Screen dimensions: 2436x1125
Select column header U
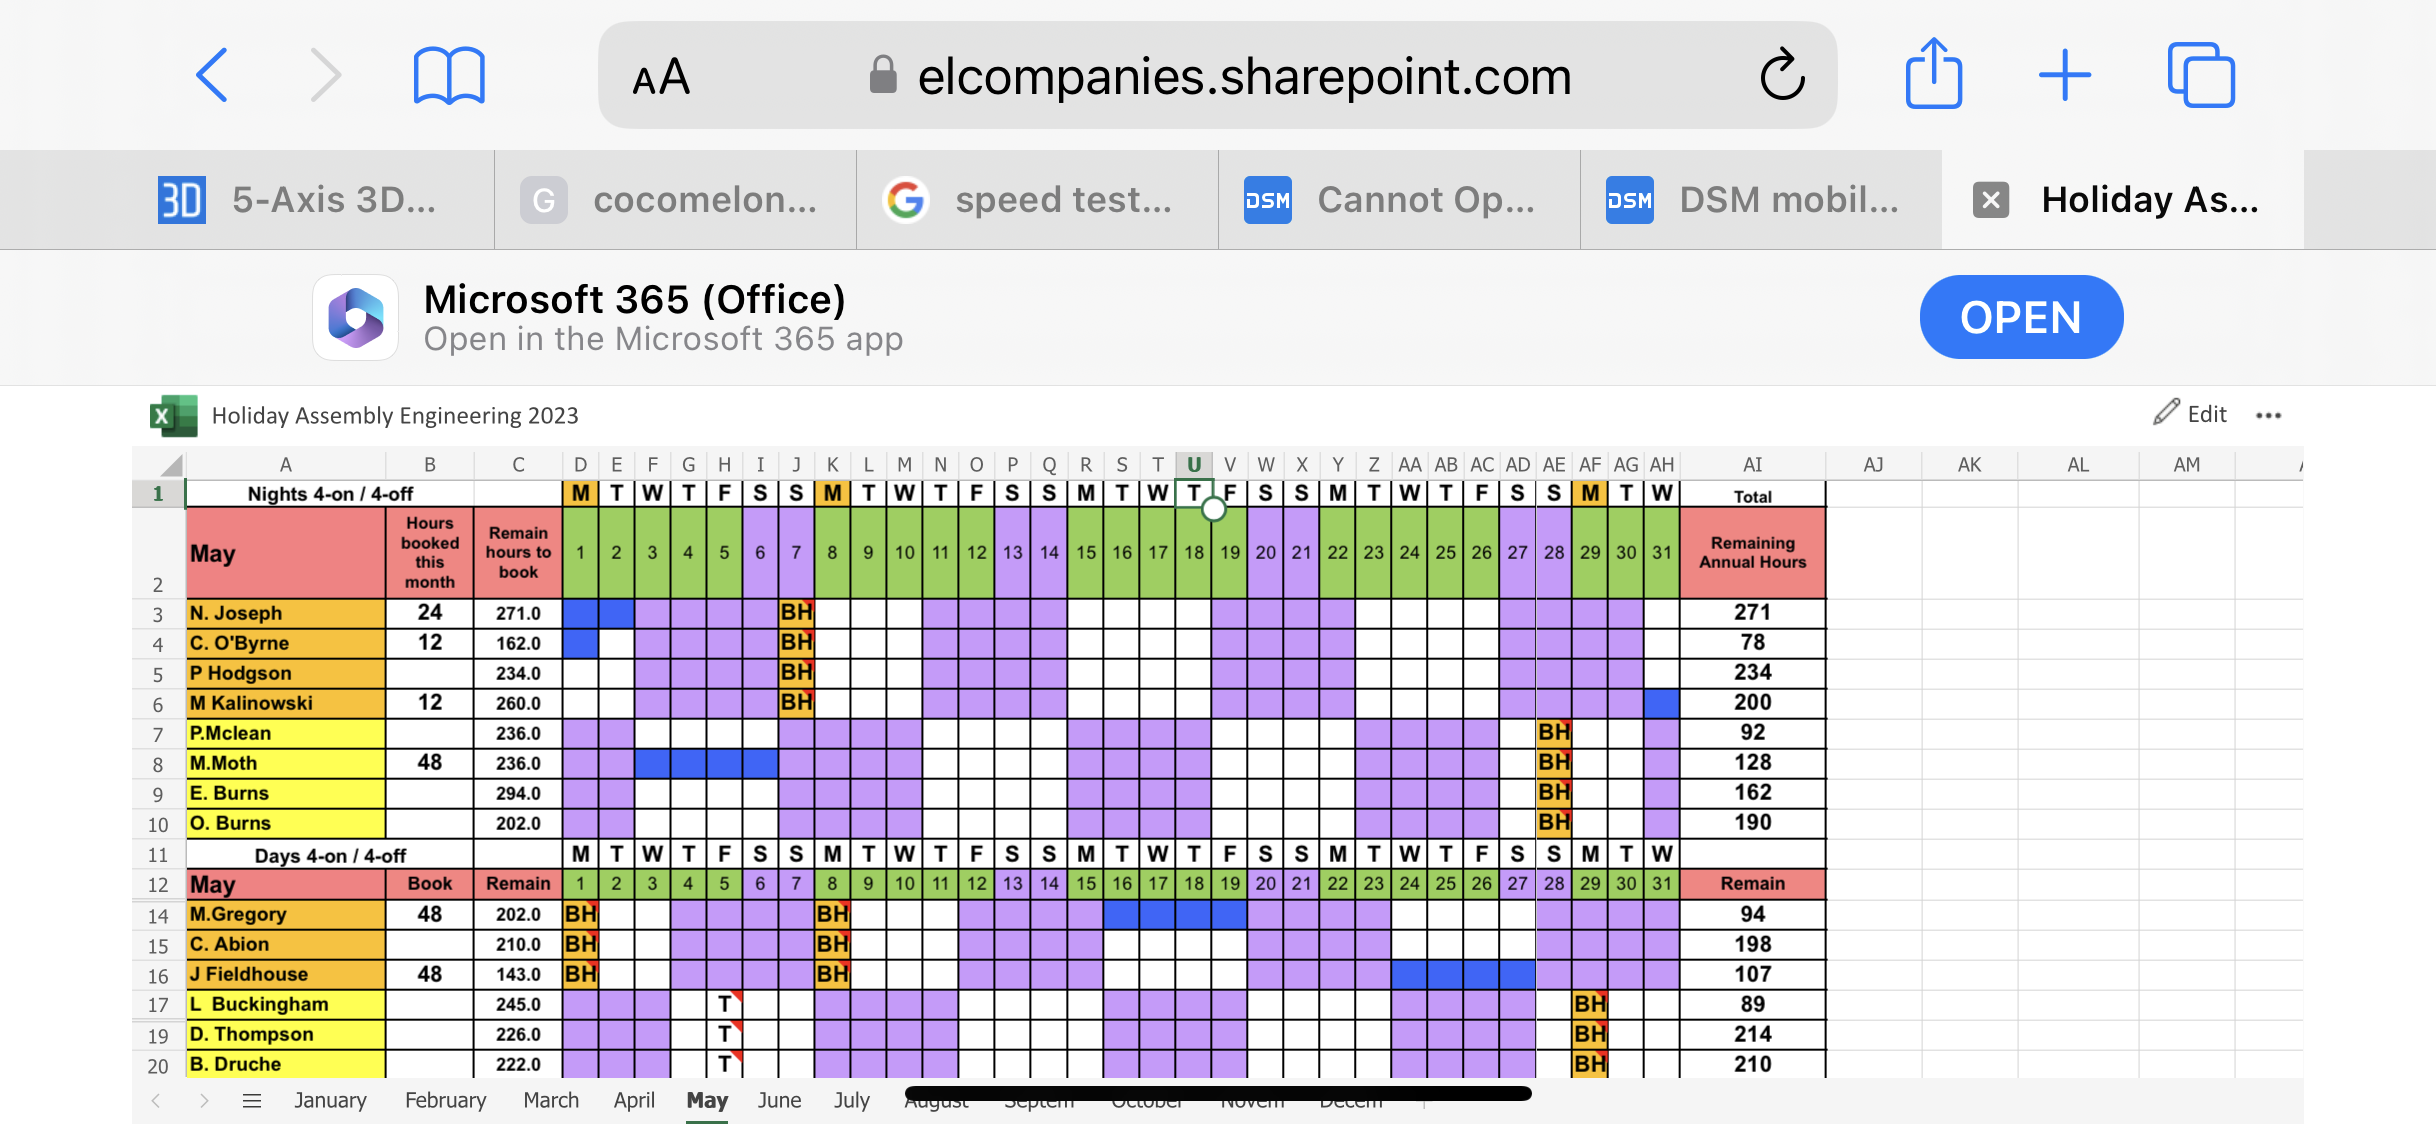1193,464
